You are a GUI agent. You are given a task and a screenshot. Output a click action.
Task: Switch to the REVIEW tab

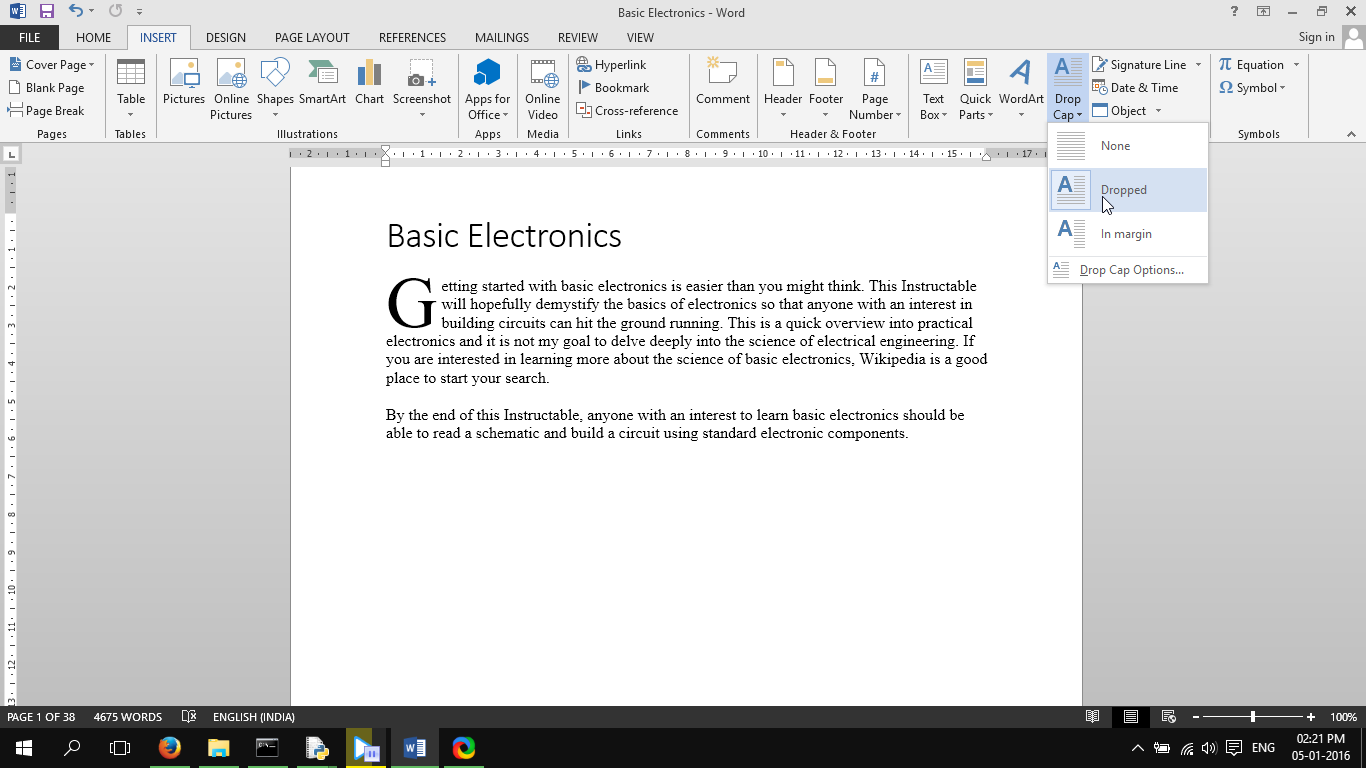pyautogui.click(x=577, y=37)
